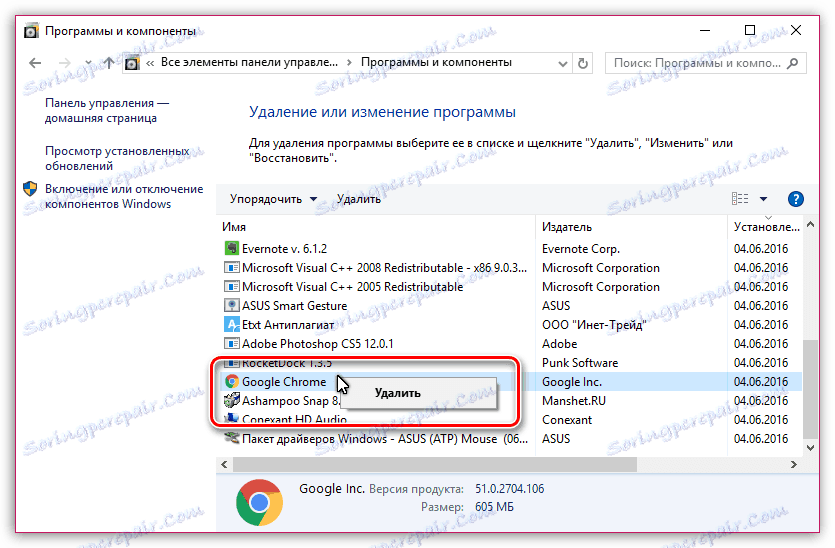
Task: Go up one level with the Up arrow
Action: 109,63
